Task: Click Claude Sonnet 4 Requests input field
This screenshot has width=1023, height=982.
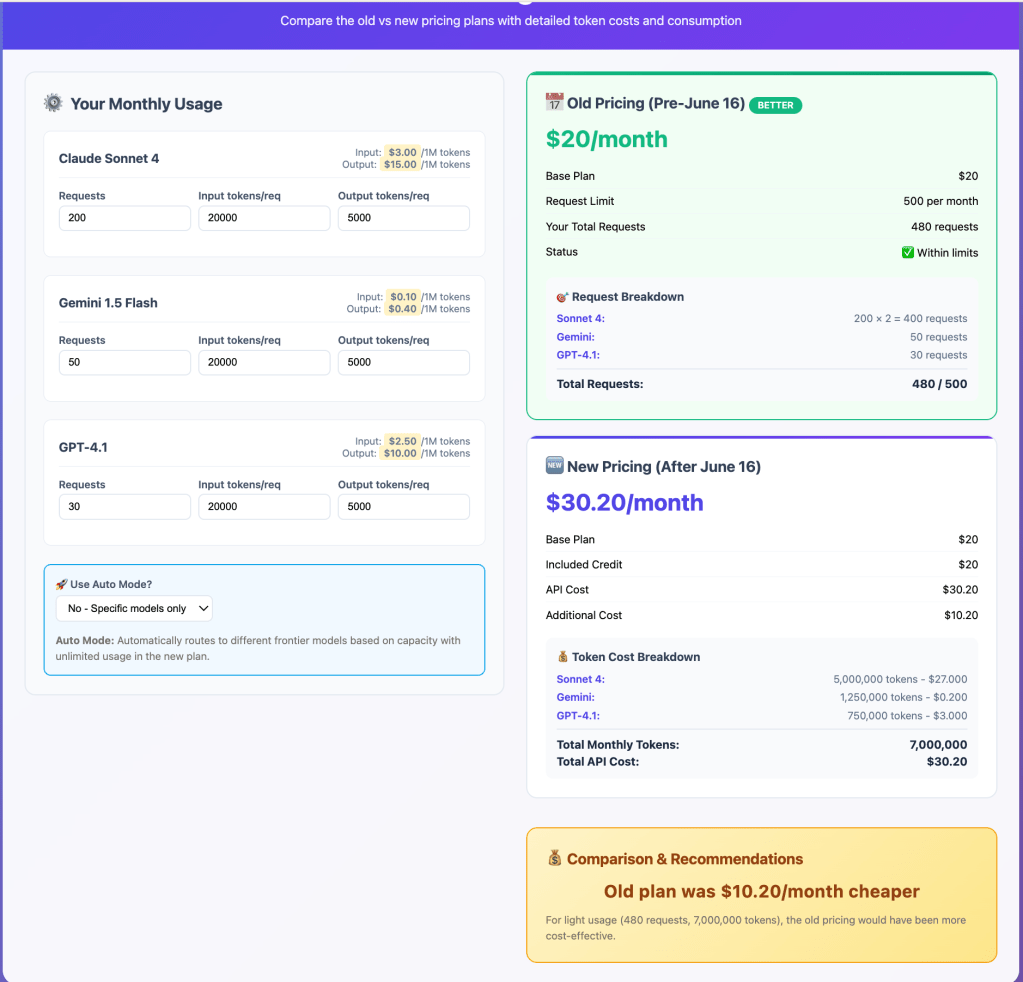Action: [x=124, y=218]
